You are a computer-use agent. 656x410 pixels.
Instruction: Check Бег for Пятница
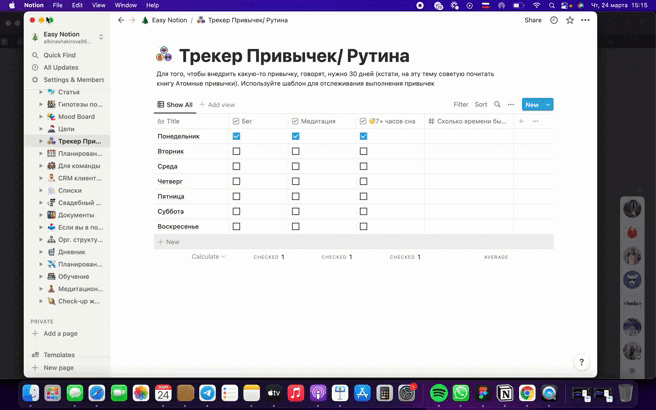[236, 197]
